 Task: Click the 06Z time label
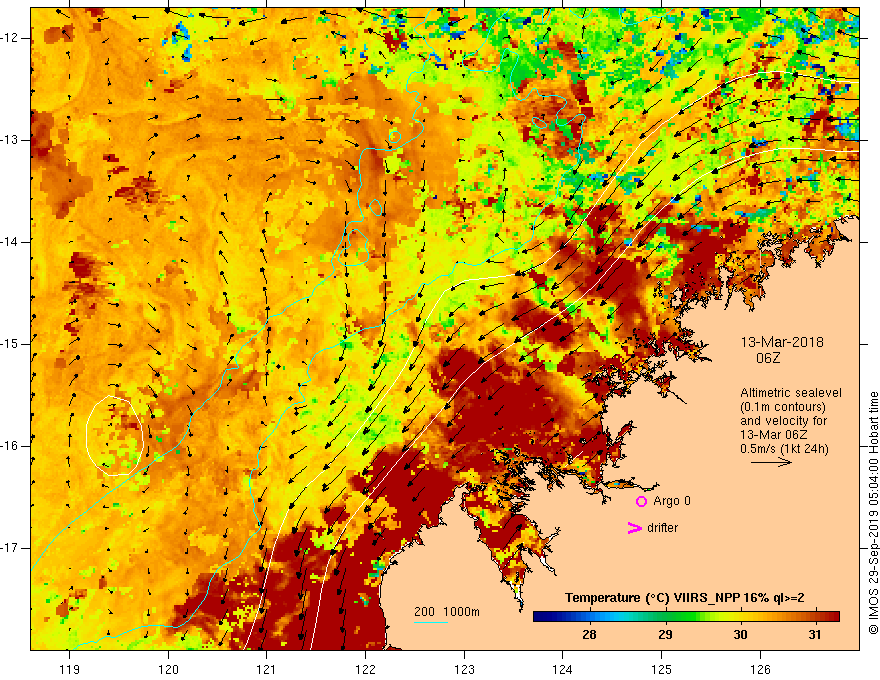click(x=768, y=358)
